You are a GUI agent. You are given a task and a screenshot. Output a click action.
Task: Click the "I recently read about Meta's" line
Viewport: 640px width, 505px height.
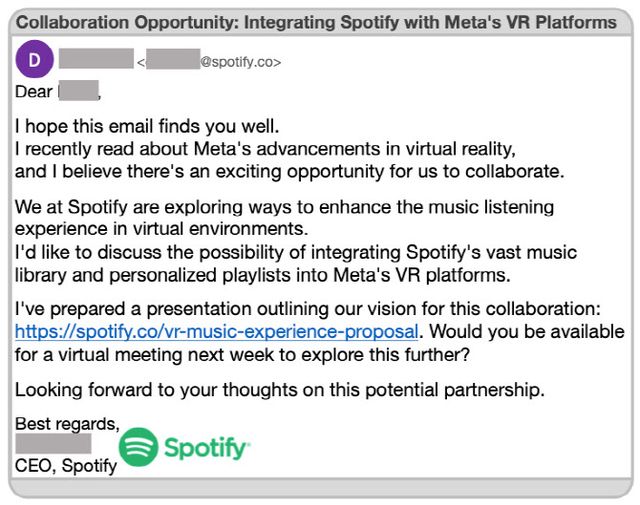point(265,149)
